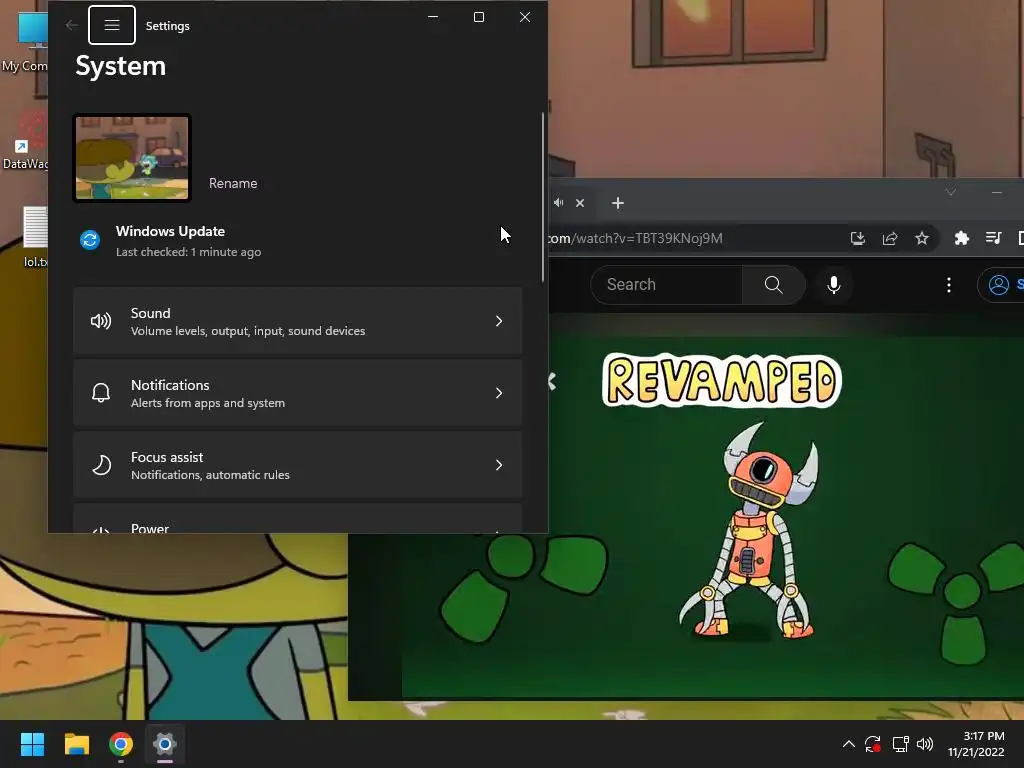Image resolution: width=1024 pixels, height=768 pixels.
Task: Click the Settings gear on taskbar
Action: tap(165, 744)
